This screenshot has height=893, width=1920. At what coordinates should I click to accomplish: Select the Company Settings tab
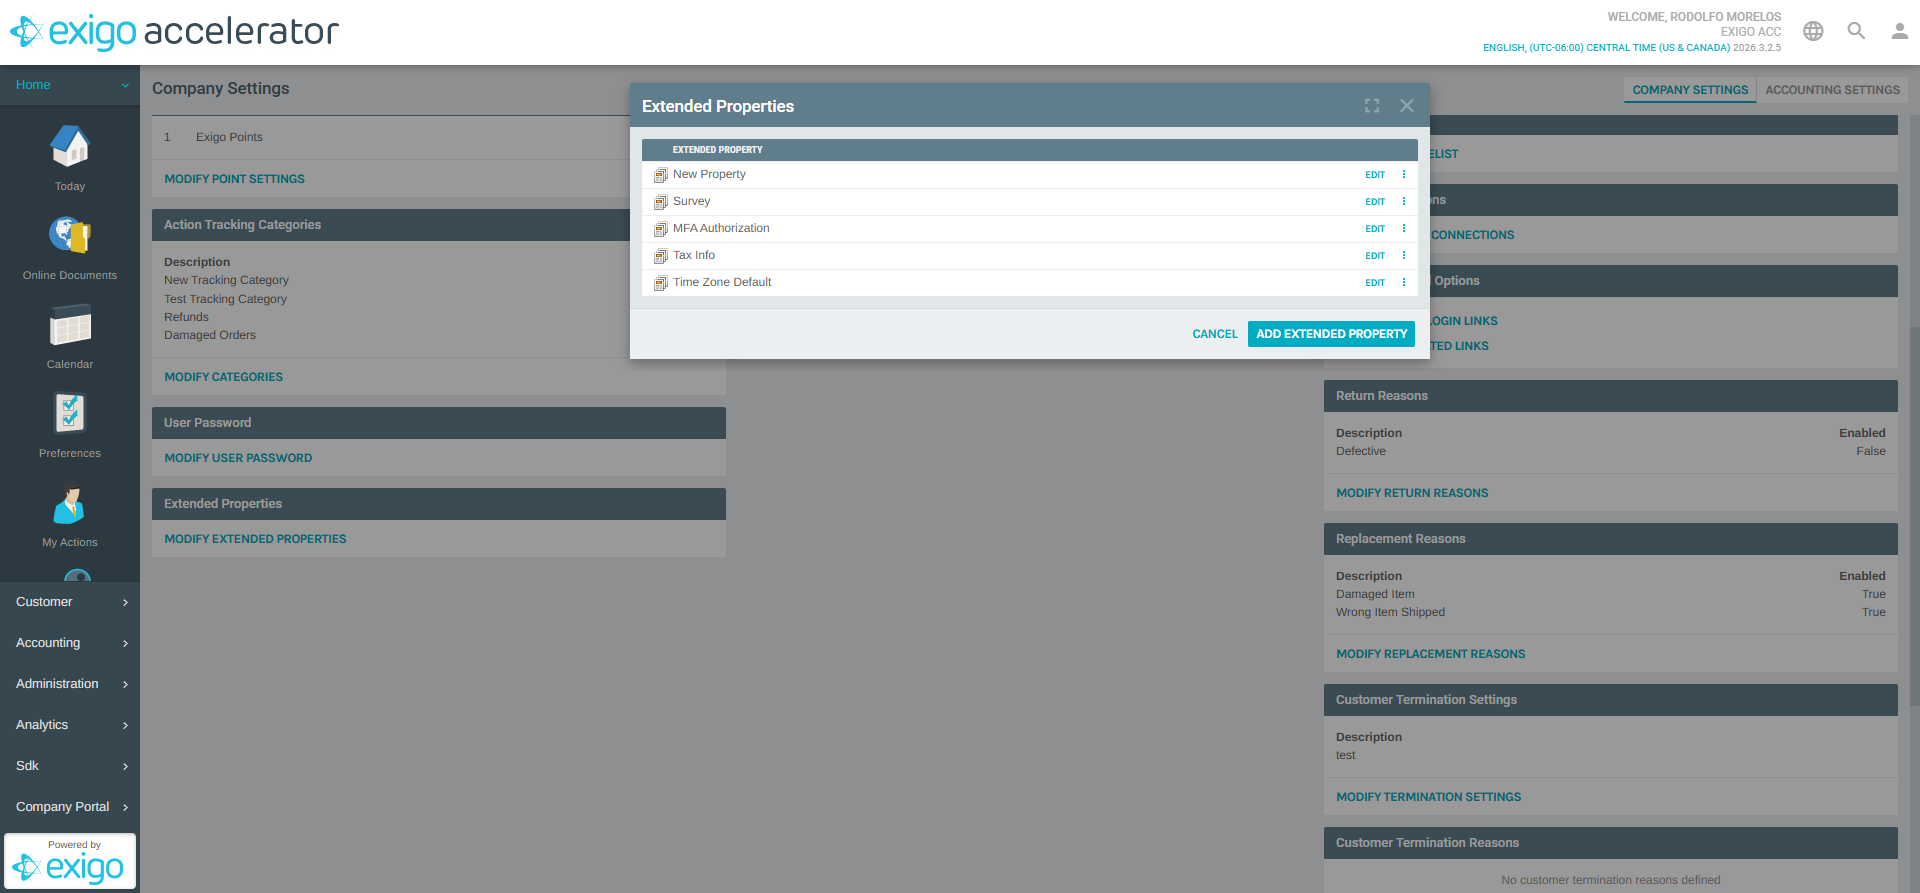[1690, 90]
